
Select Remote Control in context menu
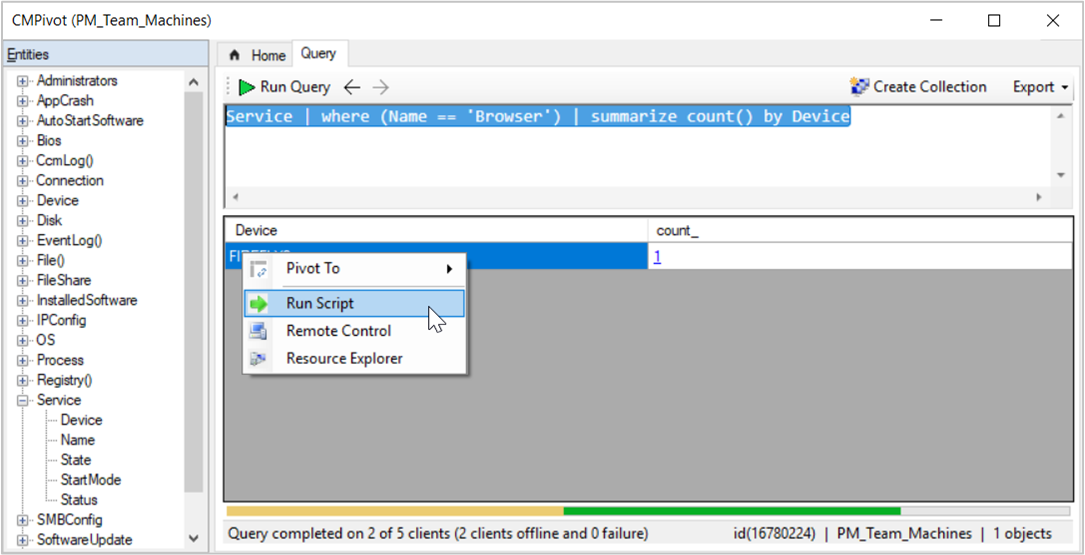[354, 331]
